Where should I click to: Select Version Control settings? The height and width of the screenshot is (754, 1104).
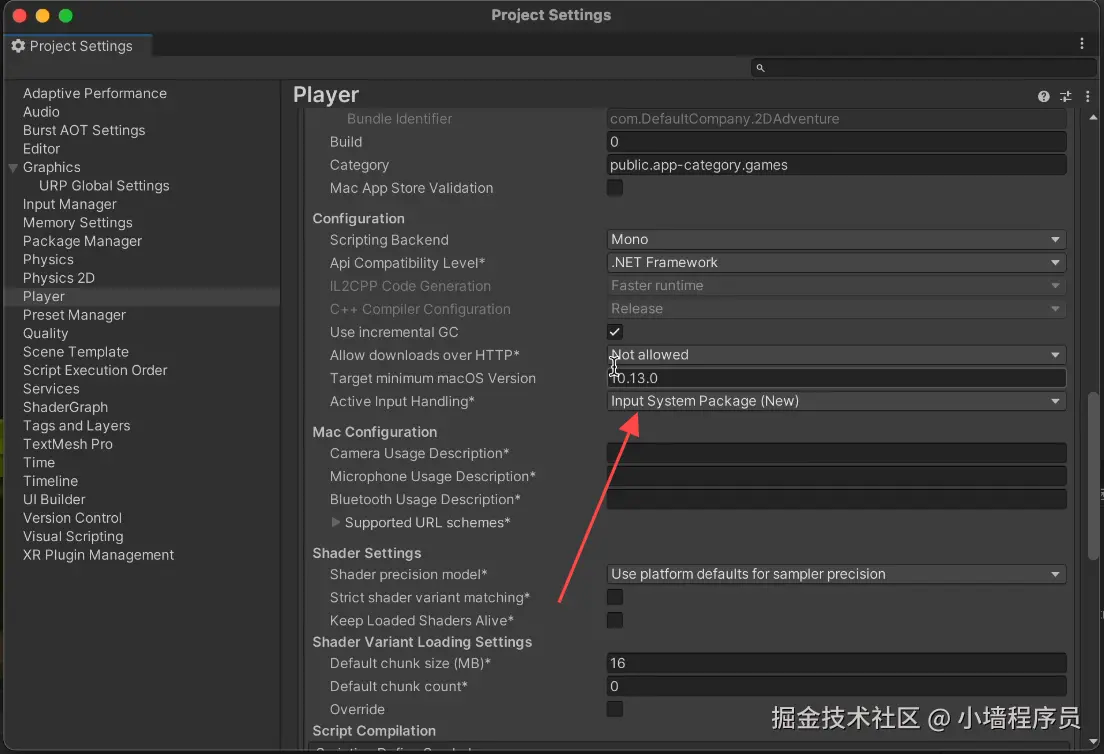[x=72, y=518]
